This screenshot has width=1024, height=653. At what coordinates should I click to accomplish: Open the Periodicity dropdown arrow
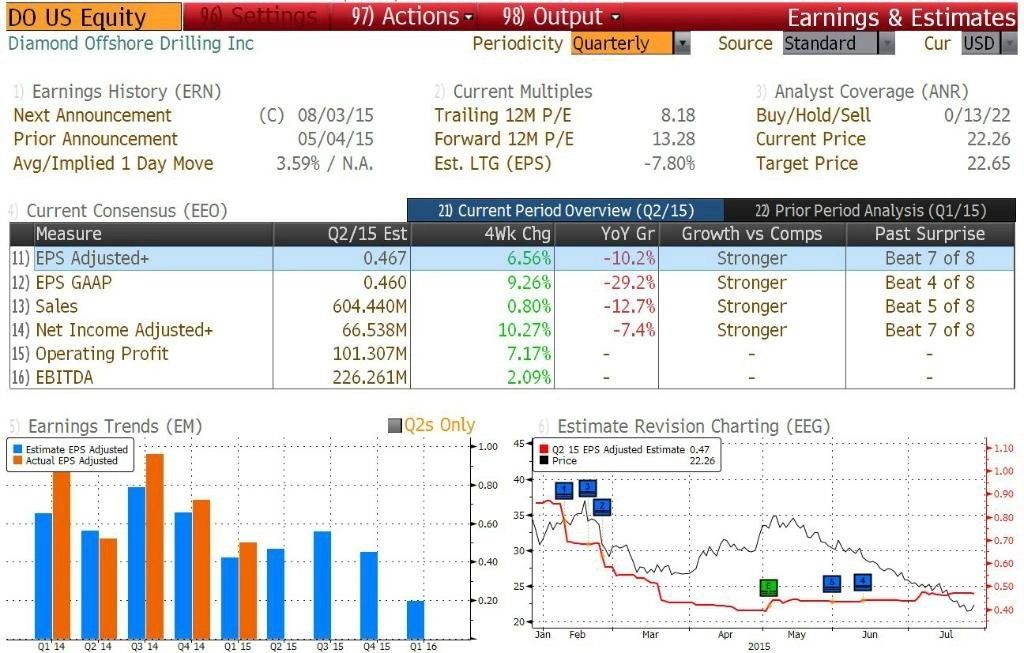point(682,44)
